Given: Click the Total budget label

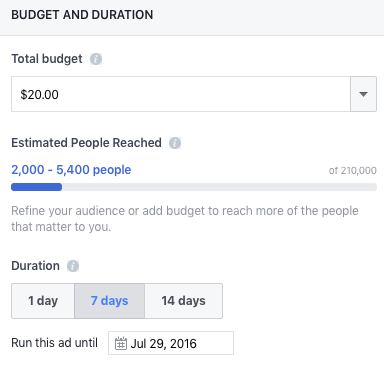Looking at the screenshot, I should (x=47, y=59).
